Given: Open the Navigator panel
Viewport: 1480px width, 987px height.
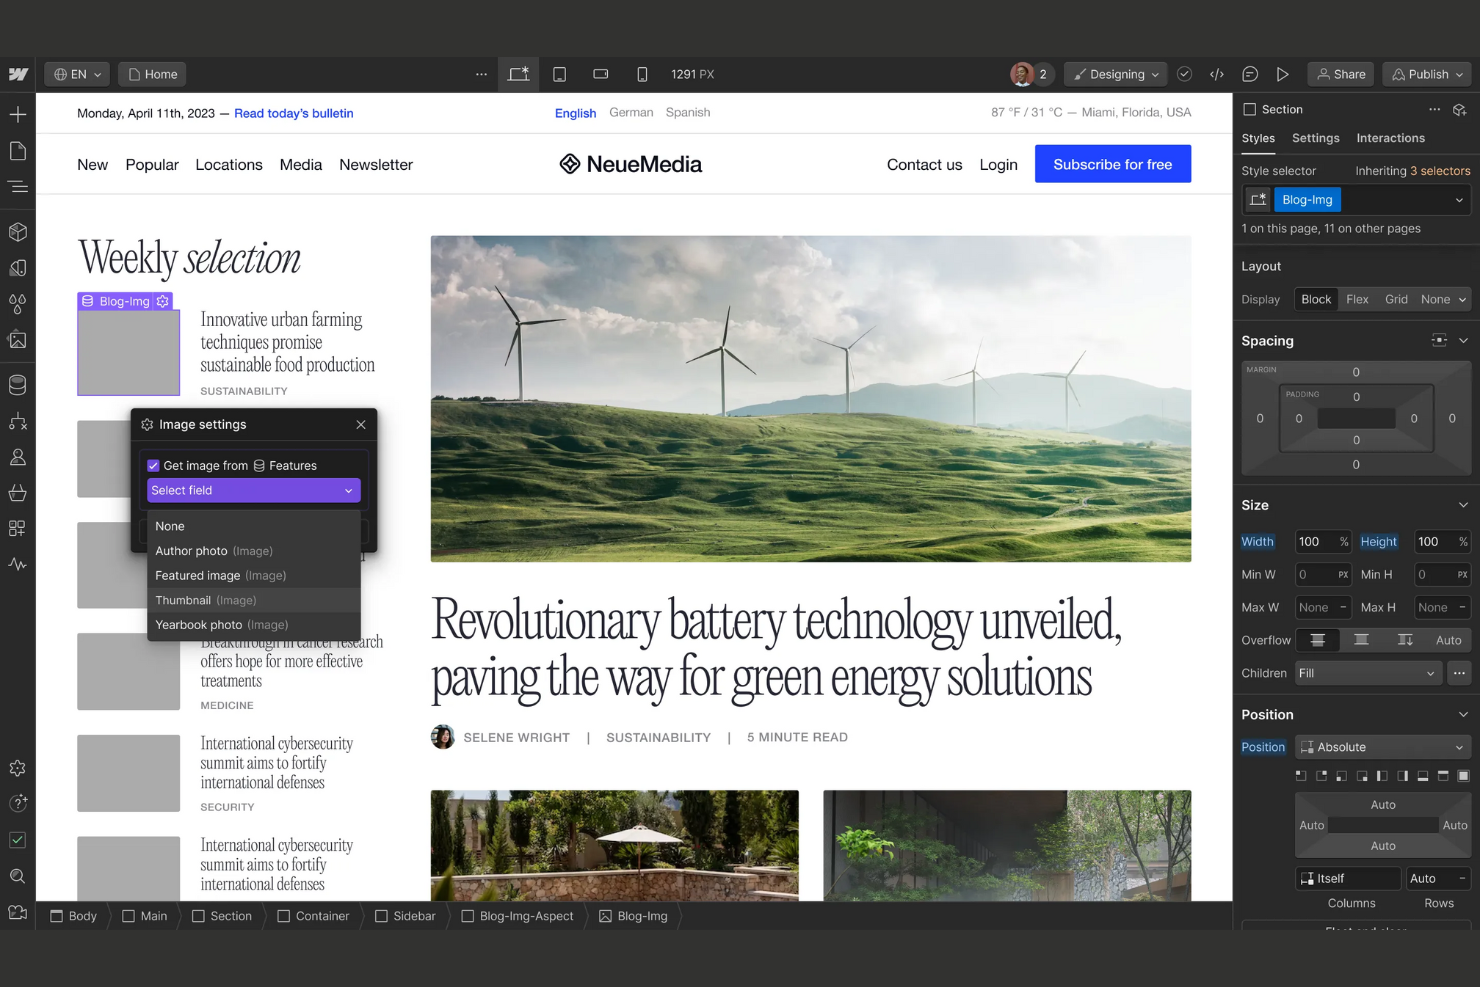Looking at the screenshot, I should (x=17, y=186).
